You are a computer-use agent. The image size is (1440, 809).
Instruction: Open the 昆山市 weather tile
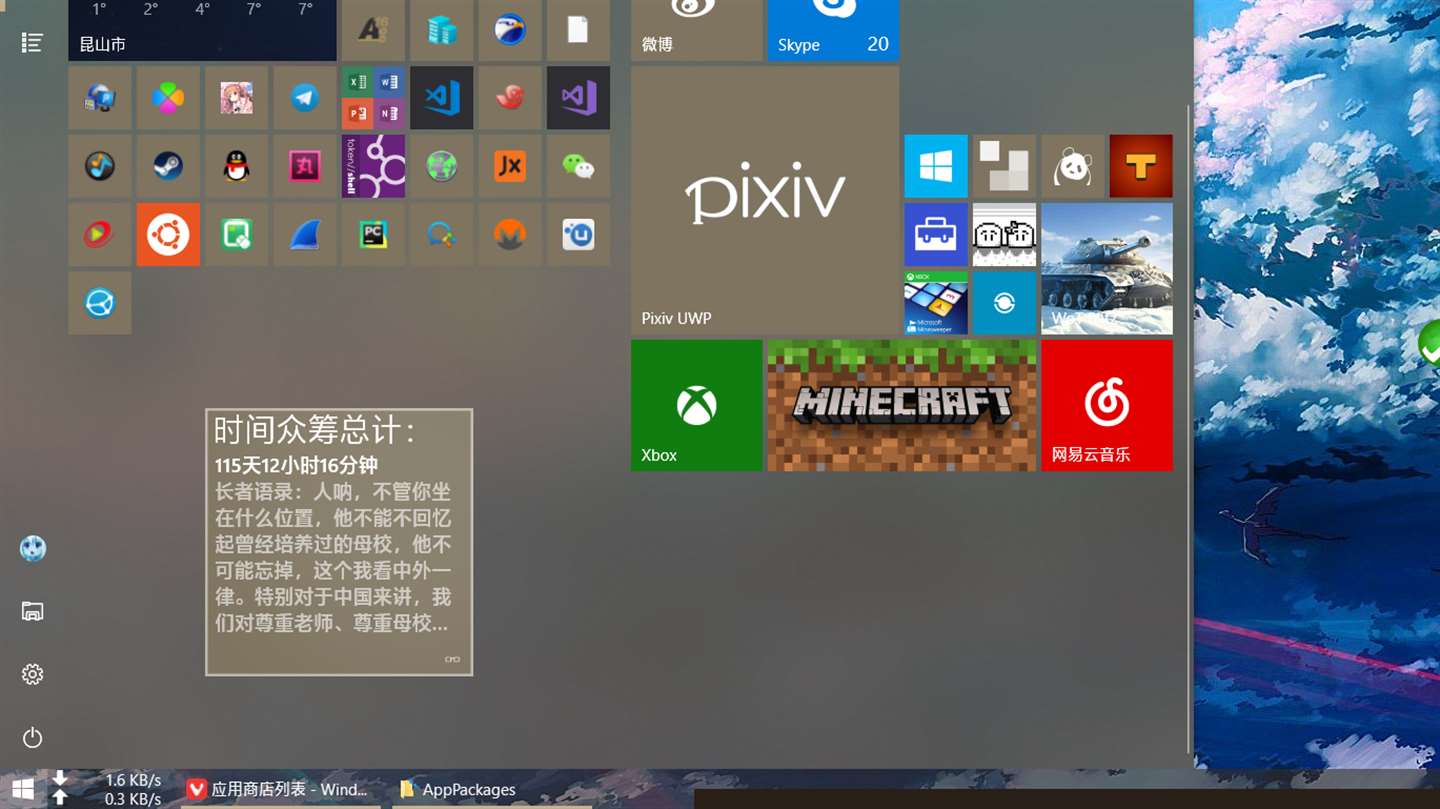click(x=202, y=30)
